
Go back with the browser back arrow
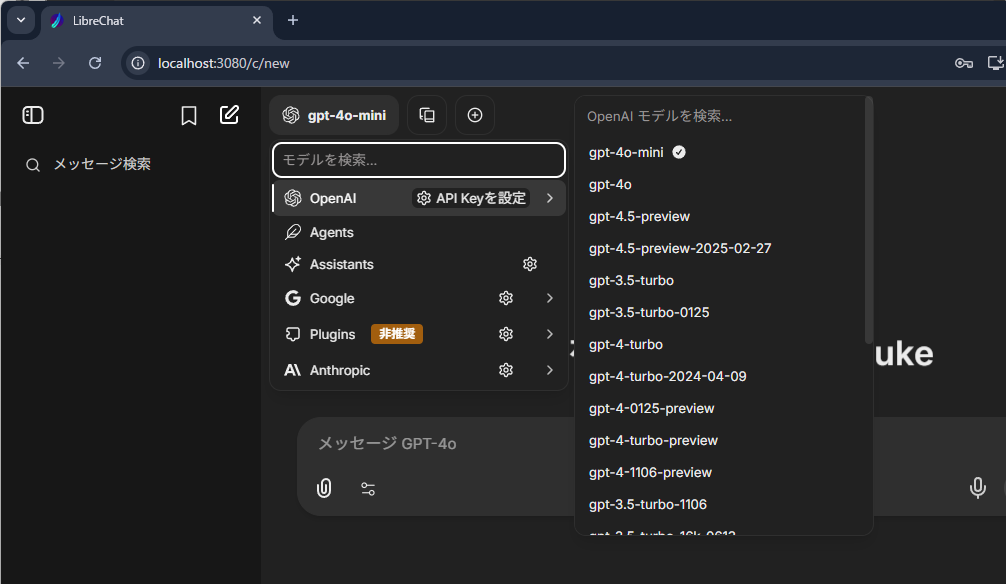click(23, 63)
